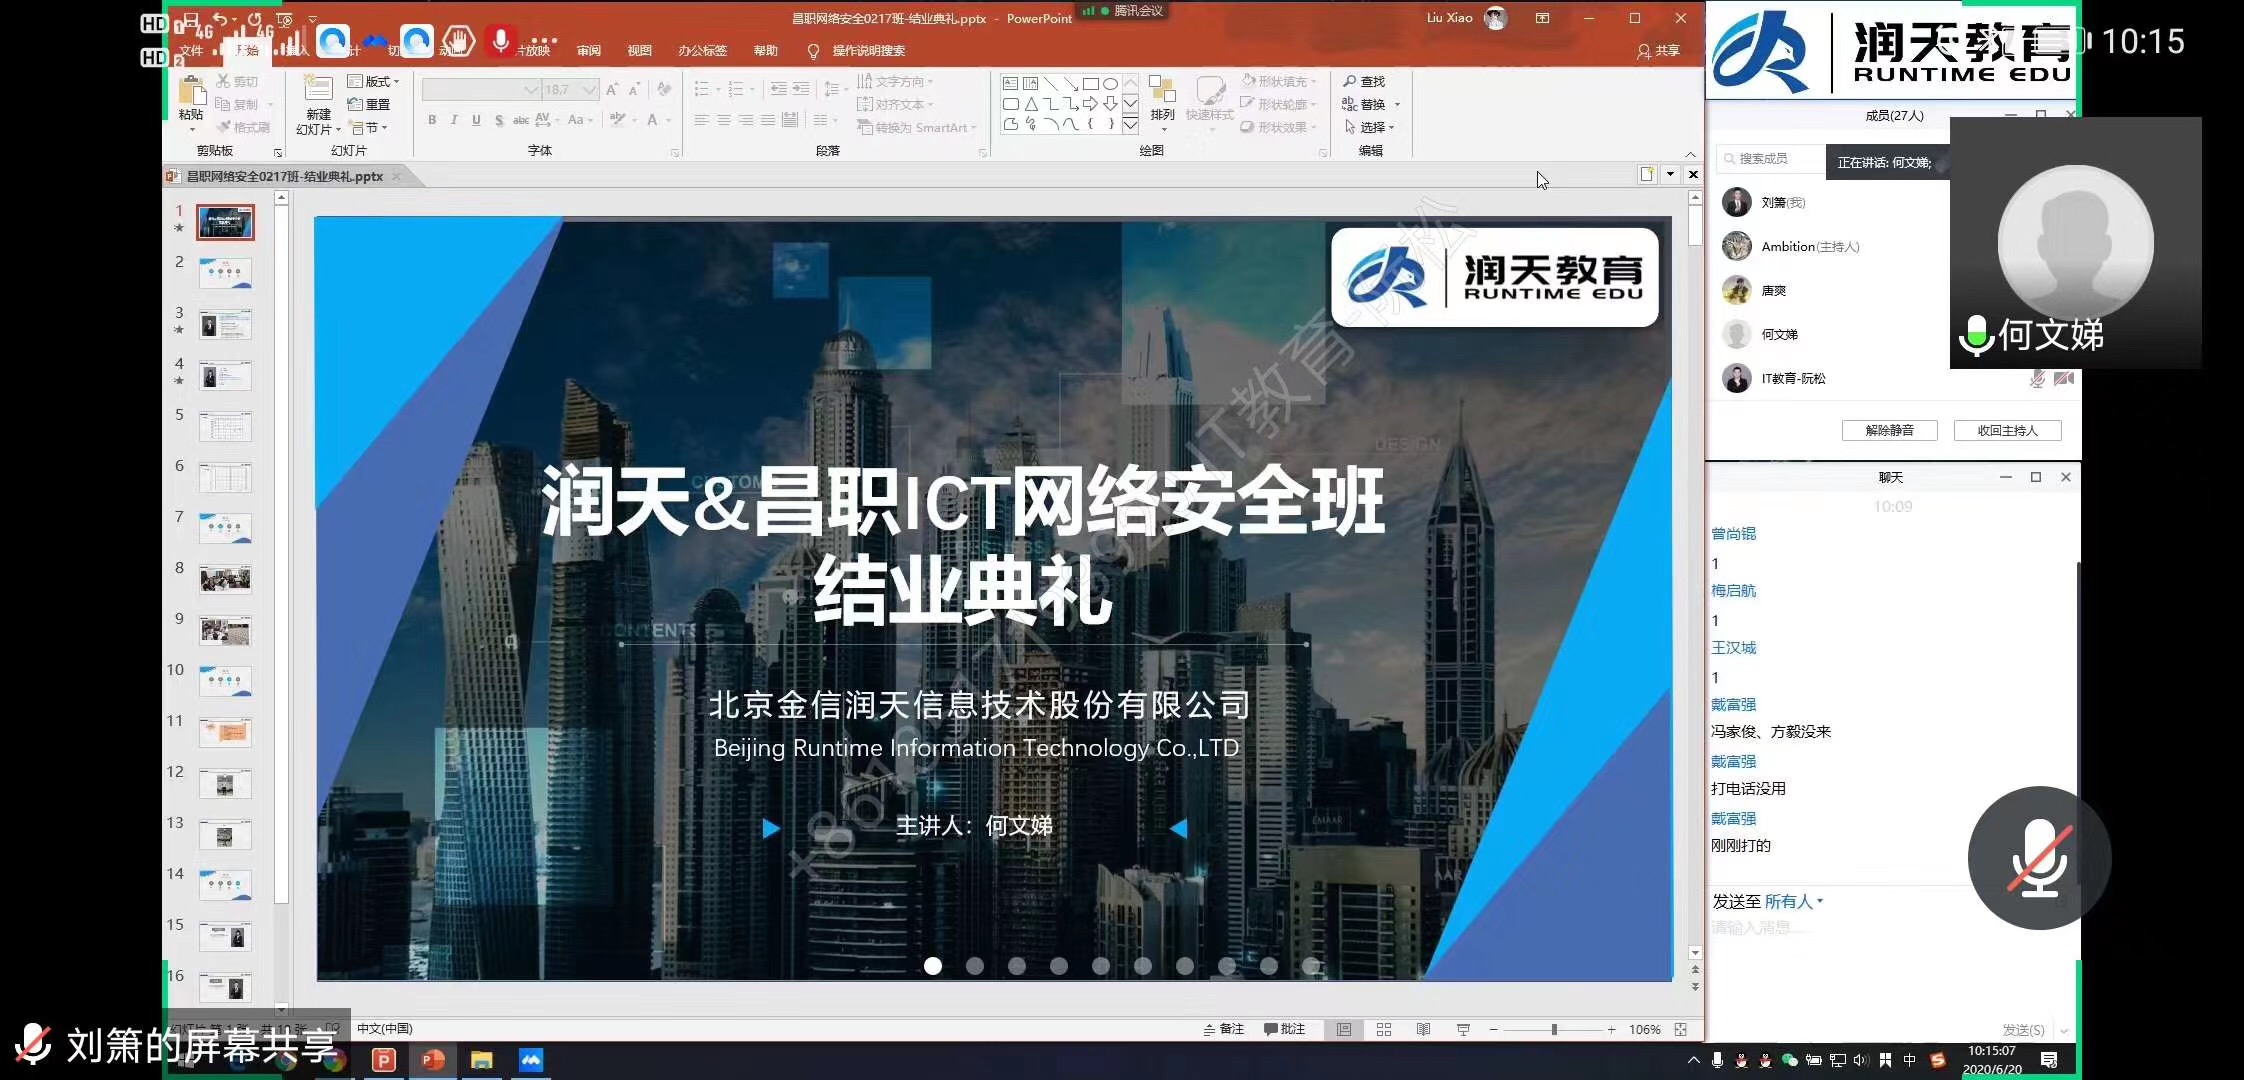Click fit slide to window icon

point(1681,1029)
